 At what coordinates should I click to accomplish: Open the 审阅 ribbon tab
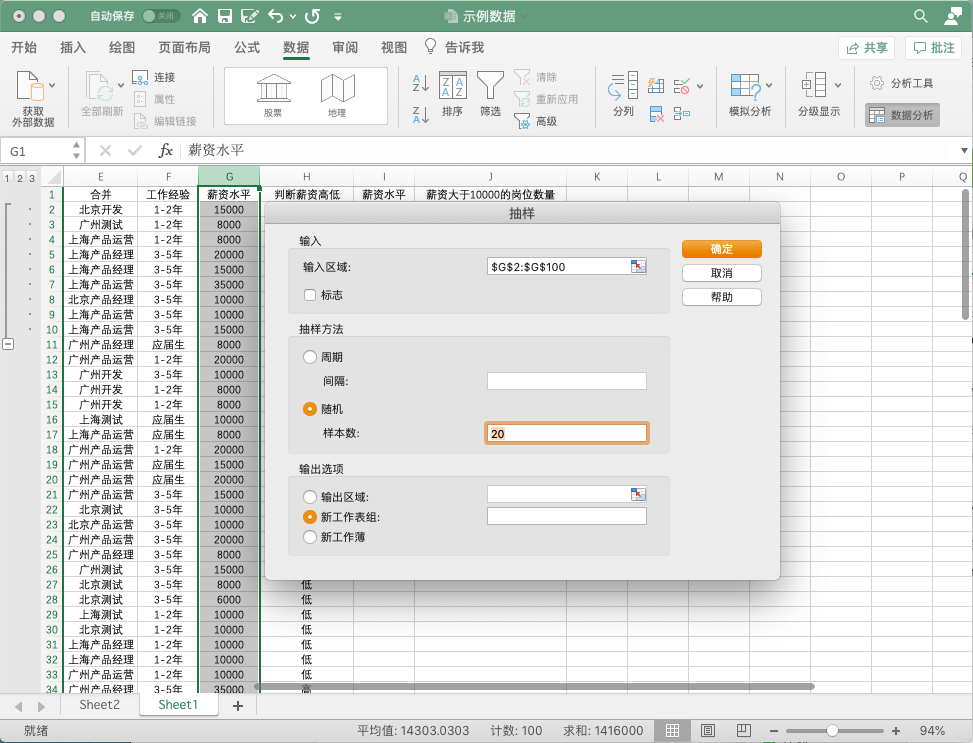[x=345, y=48]
